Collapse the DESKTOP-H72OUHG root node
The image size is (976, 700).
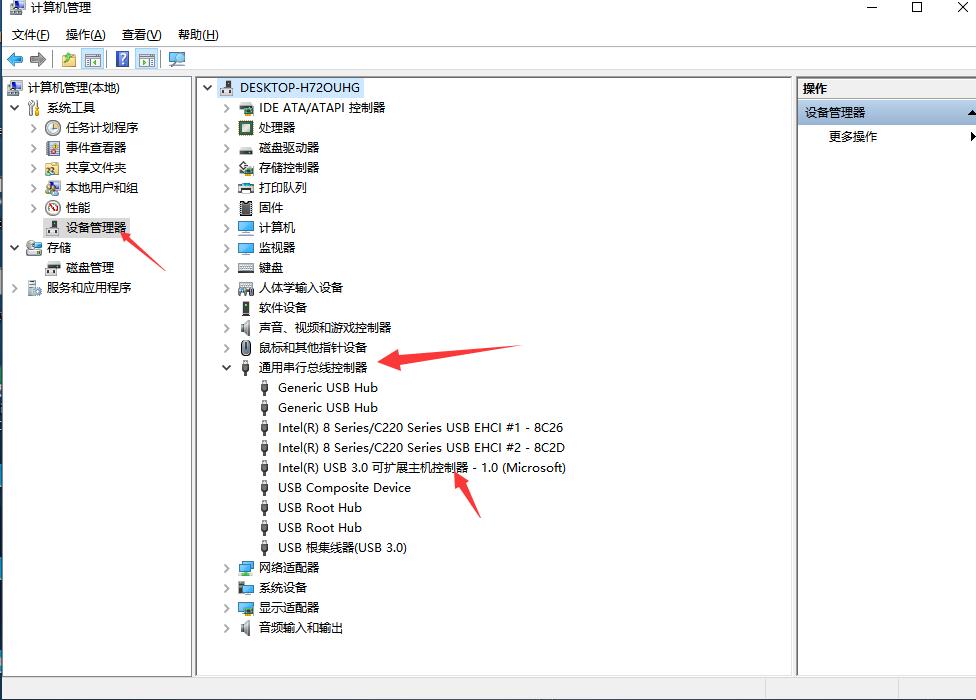pos(208,88)
